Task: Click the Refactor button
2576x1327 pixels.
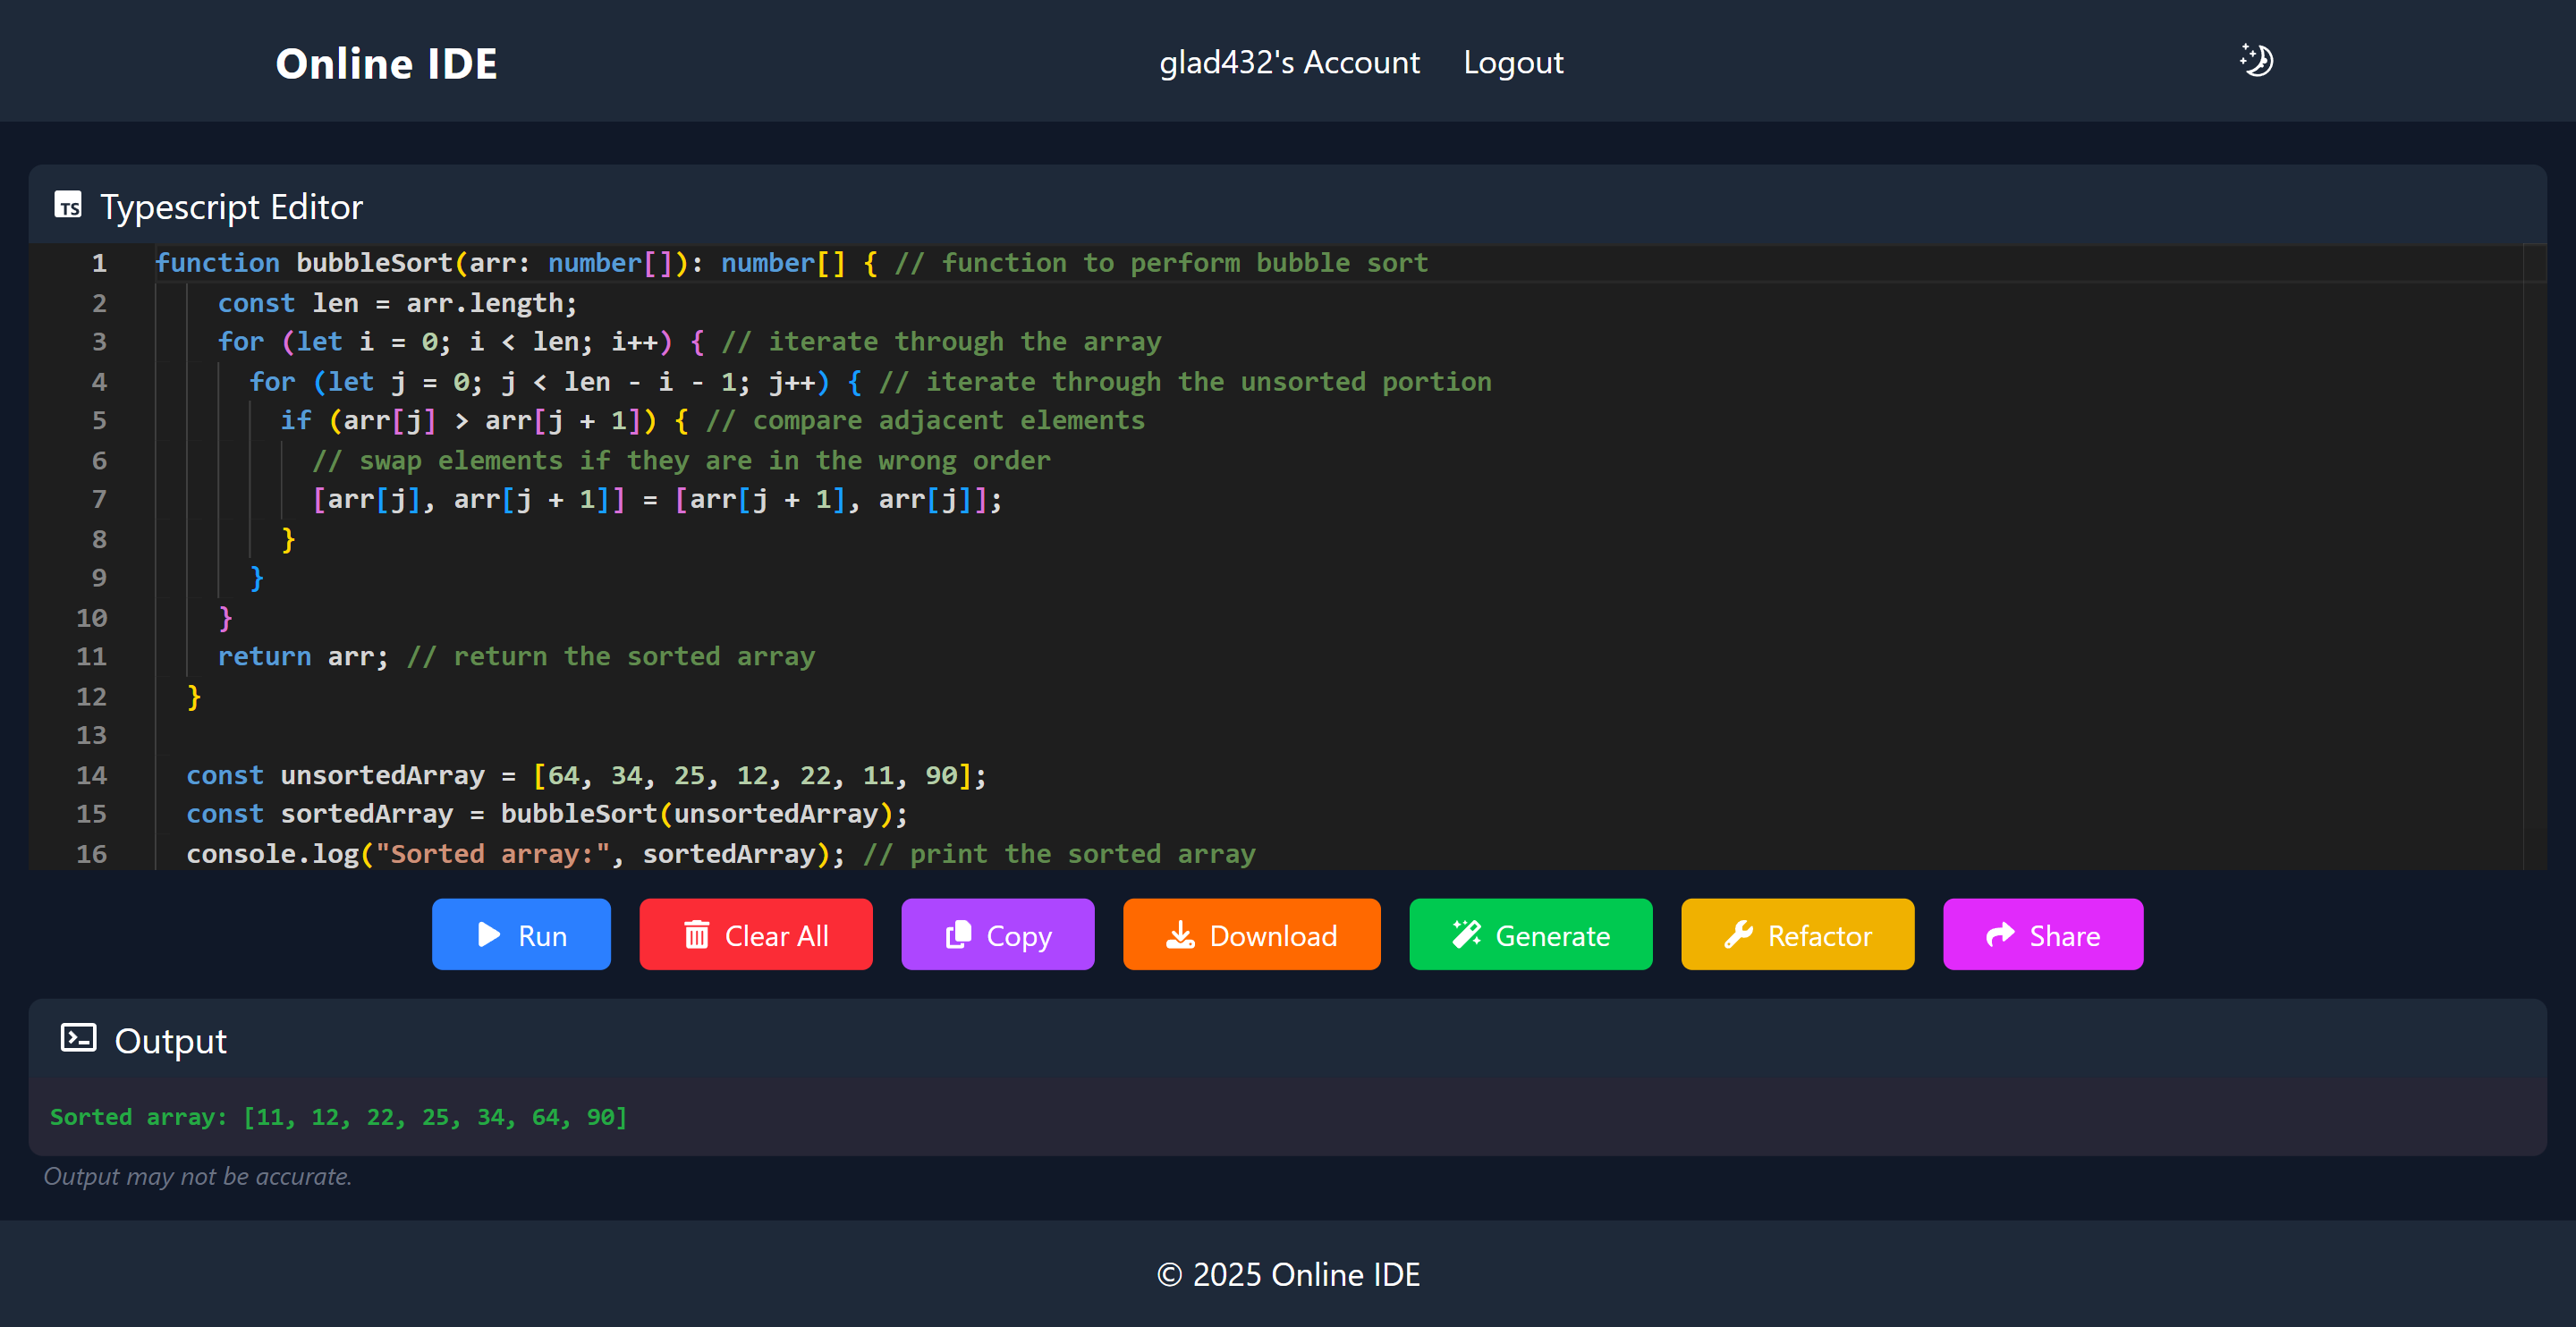Action: point(1798,934)
